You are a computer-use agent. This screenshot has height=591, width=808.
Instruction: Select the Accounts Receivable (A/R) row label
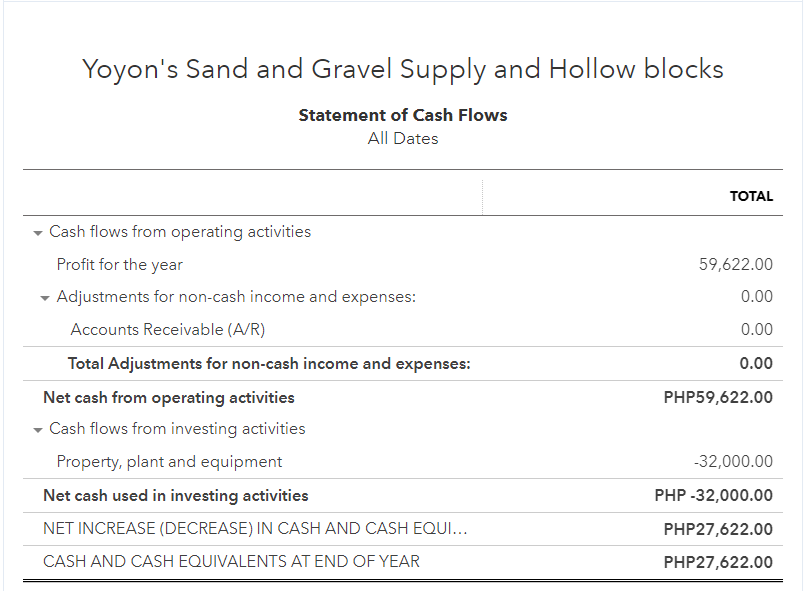tap(167, 330)
